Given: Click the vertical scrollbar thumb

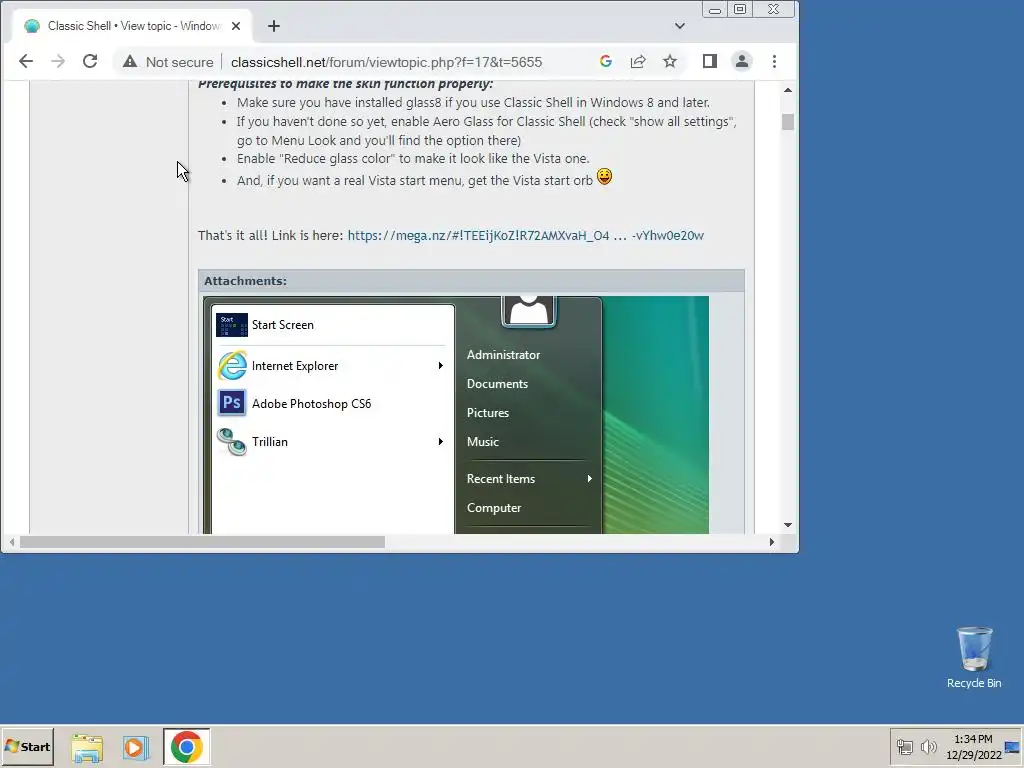Looking at the screenshot, I should coord(788,122).
